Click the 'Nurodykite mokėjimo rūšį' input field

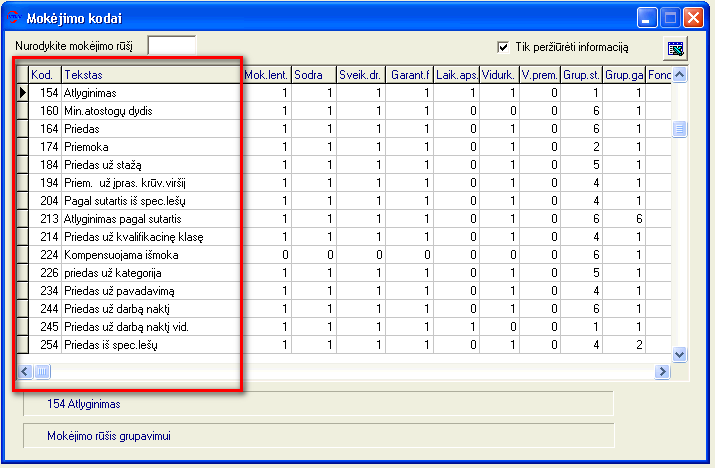point(172,46)
